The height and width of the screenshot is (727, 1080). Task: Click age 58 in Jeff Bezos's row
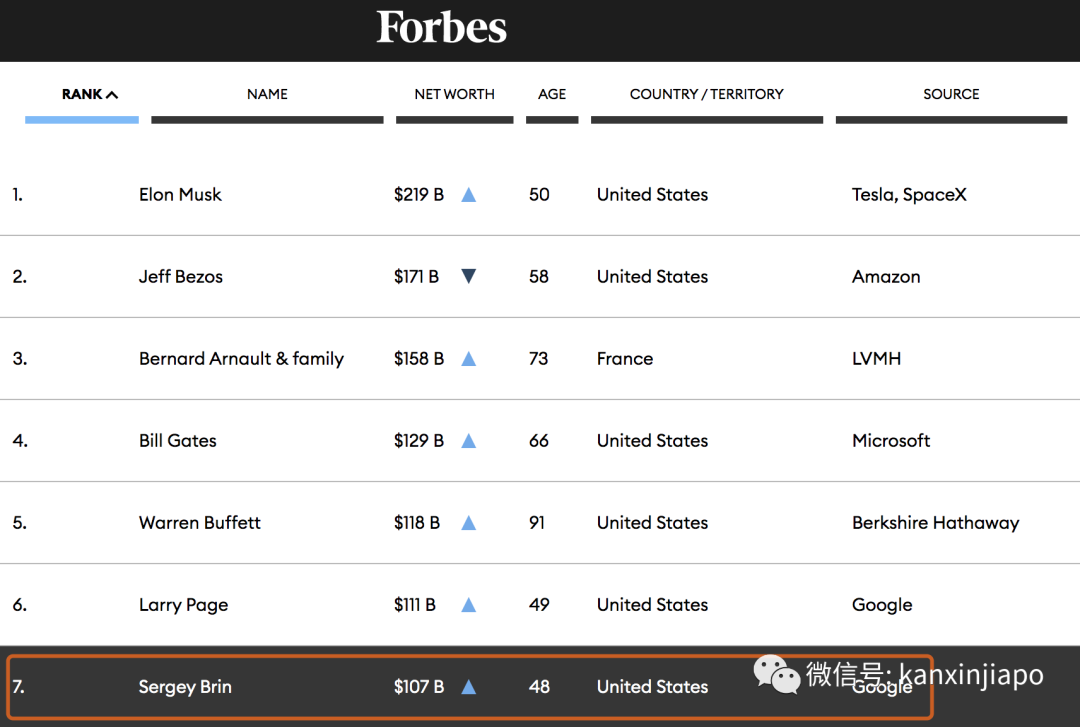pyautogui.click(x=539, y=276)
